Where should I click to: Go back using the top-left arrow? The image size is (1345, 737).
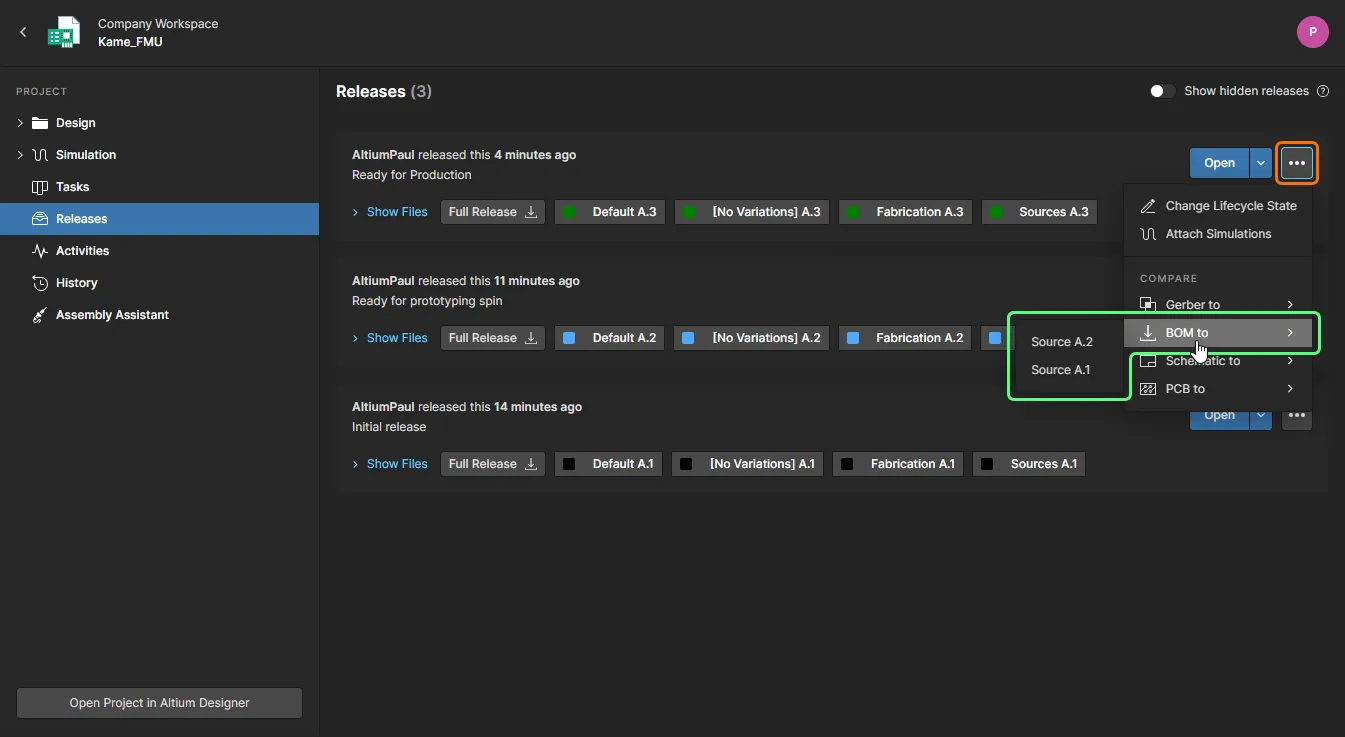click(x=23, y=32)
